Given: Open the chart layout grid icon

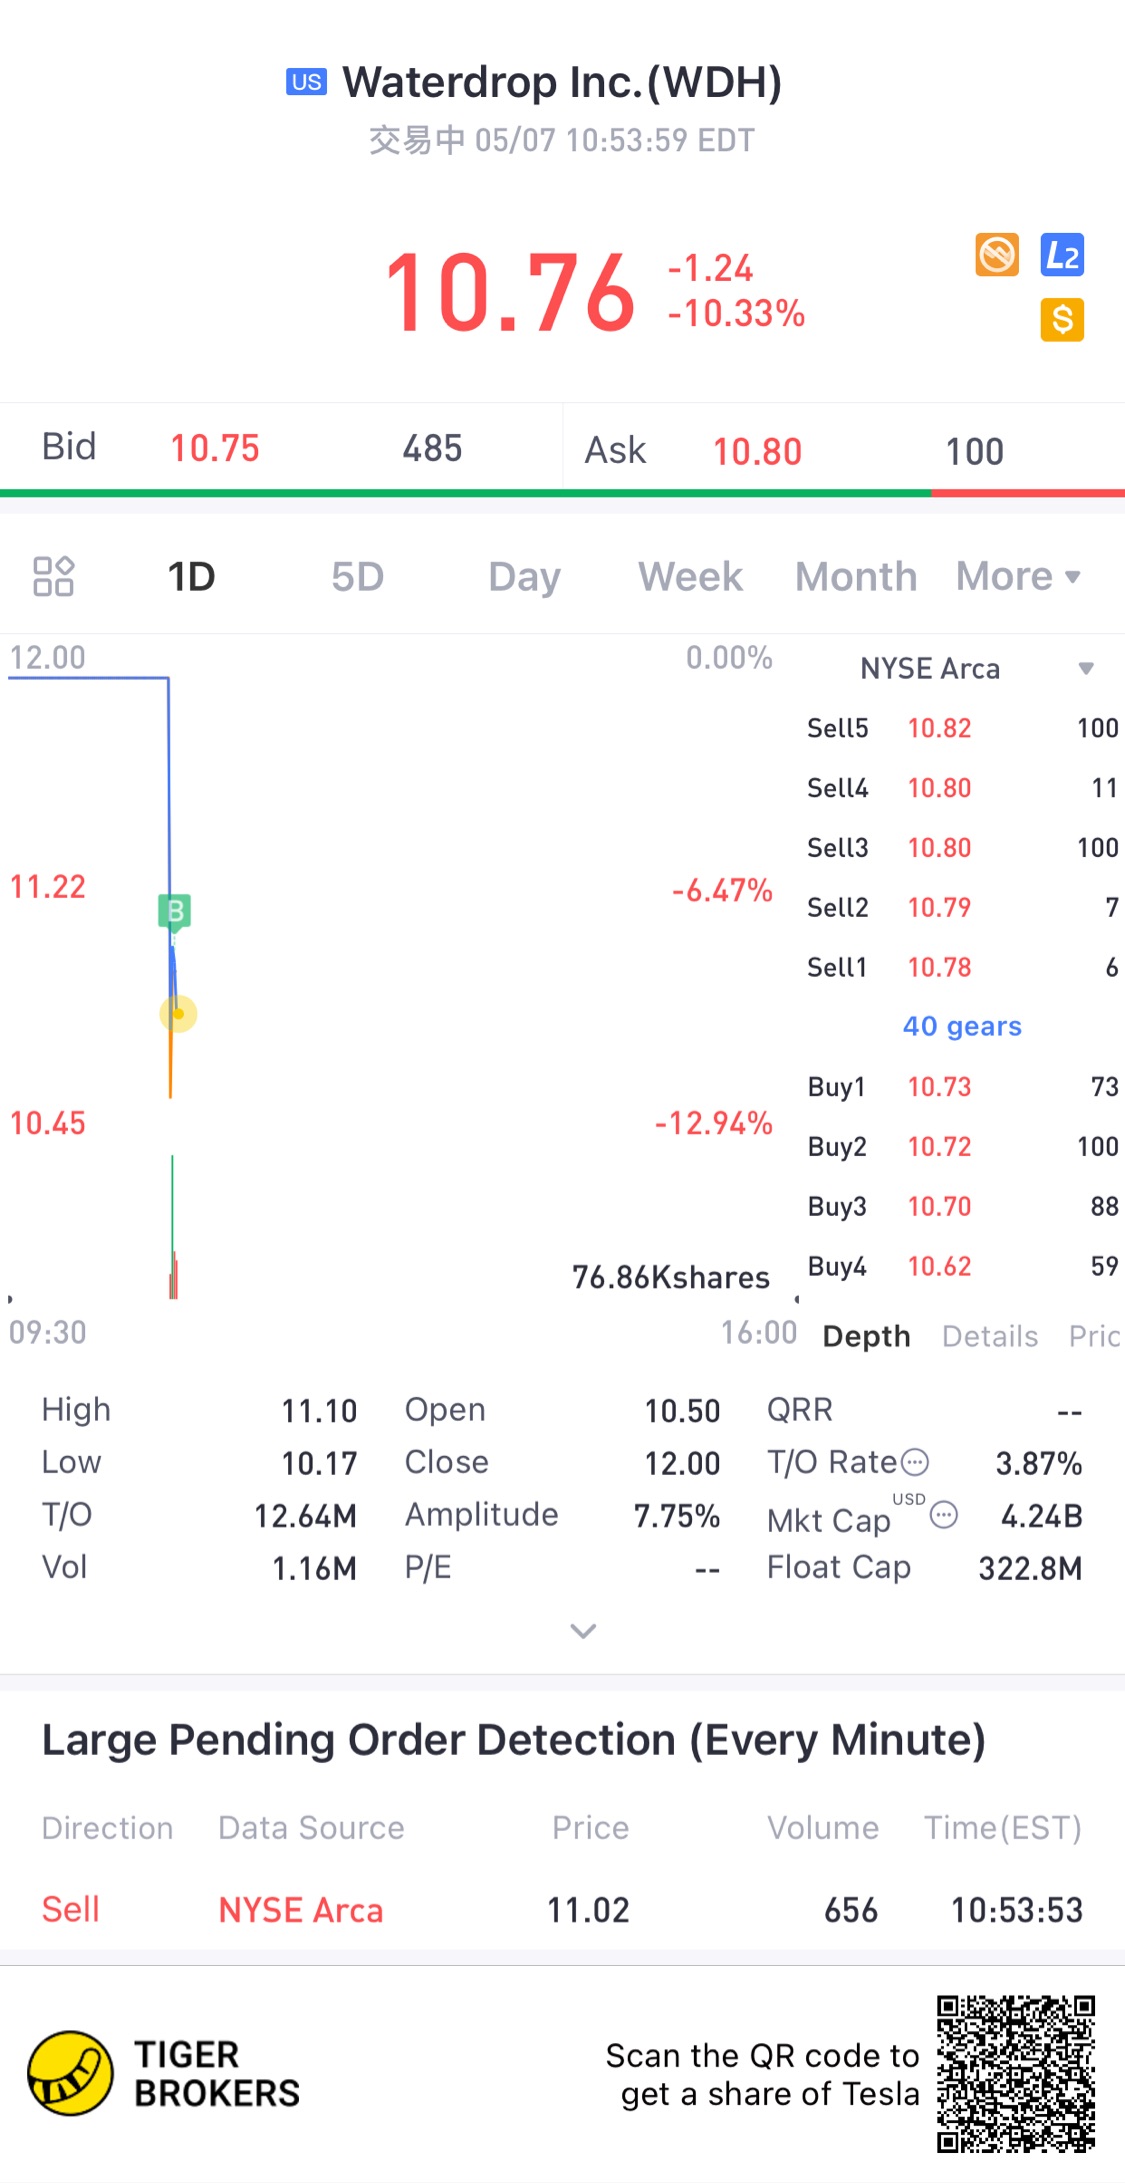Looking at the screenshot, I should pyautogui.click(x=54, y=577).
